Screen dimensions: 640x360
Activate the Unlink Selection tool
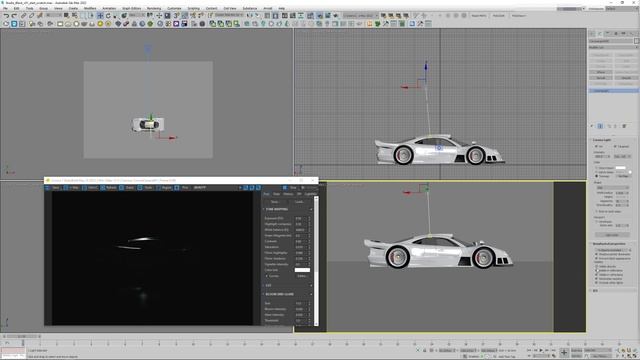(31, 16)
